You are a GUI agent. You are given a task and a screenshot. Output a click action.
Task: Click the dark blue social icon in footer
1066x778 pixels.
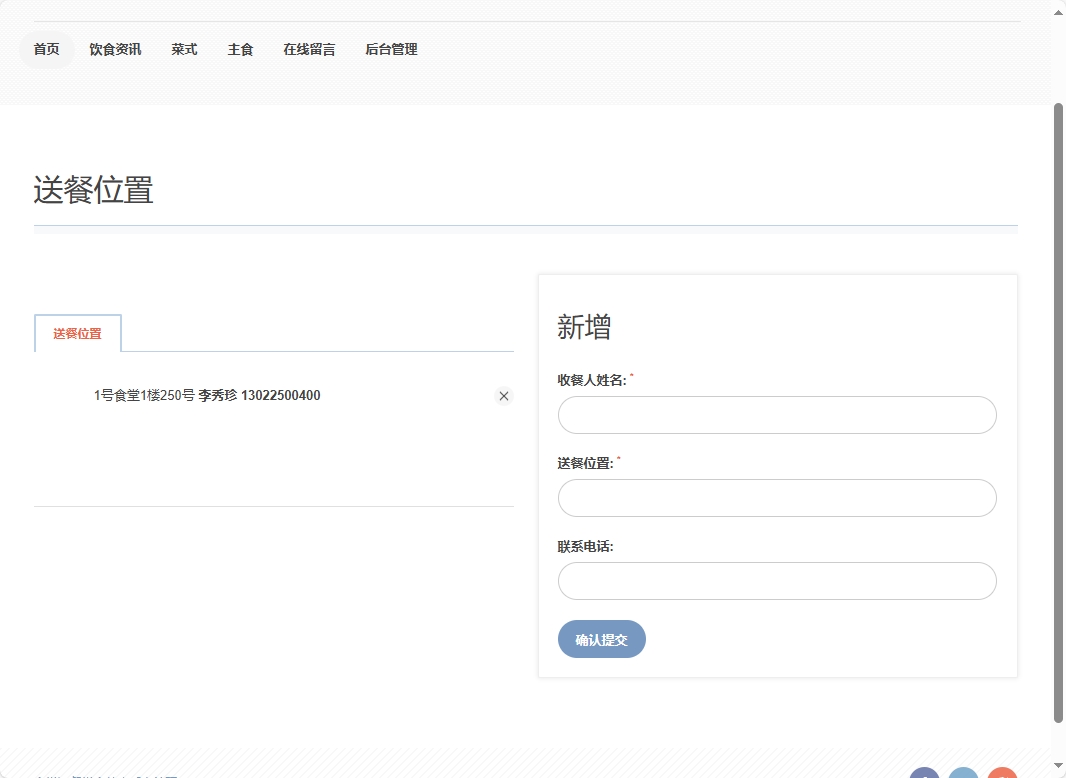point(924,774)
